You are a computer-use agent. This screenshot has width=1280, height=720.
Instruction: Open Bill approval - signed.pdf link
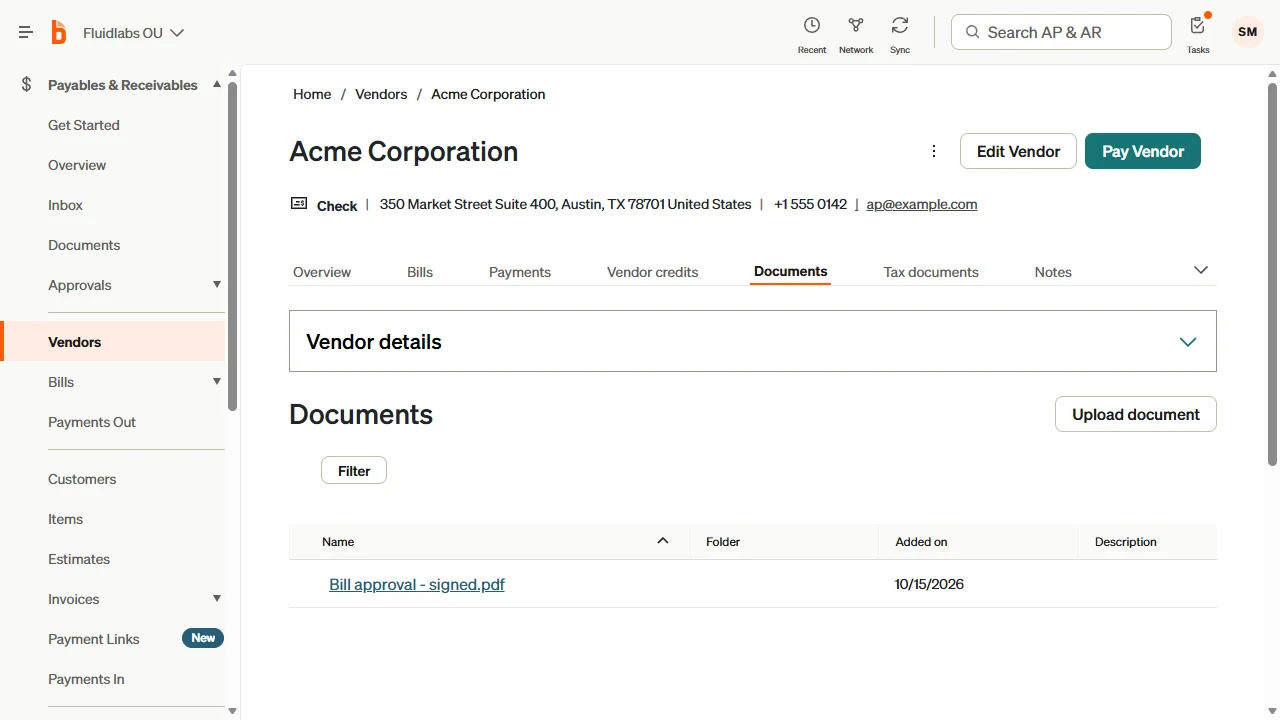tap(417, 584)
